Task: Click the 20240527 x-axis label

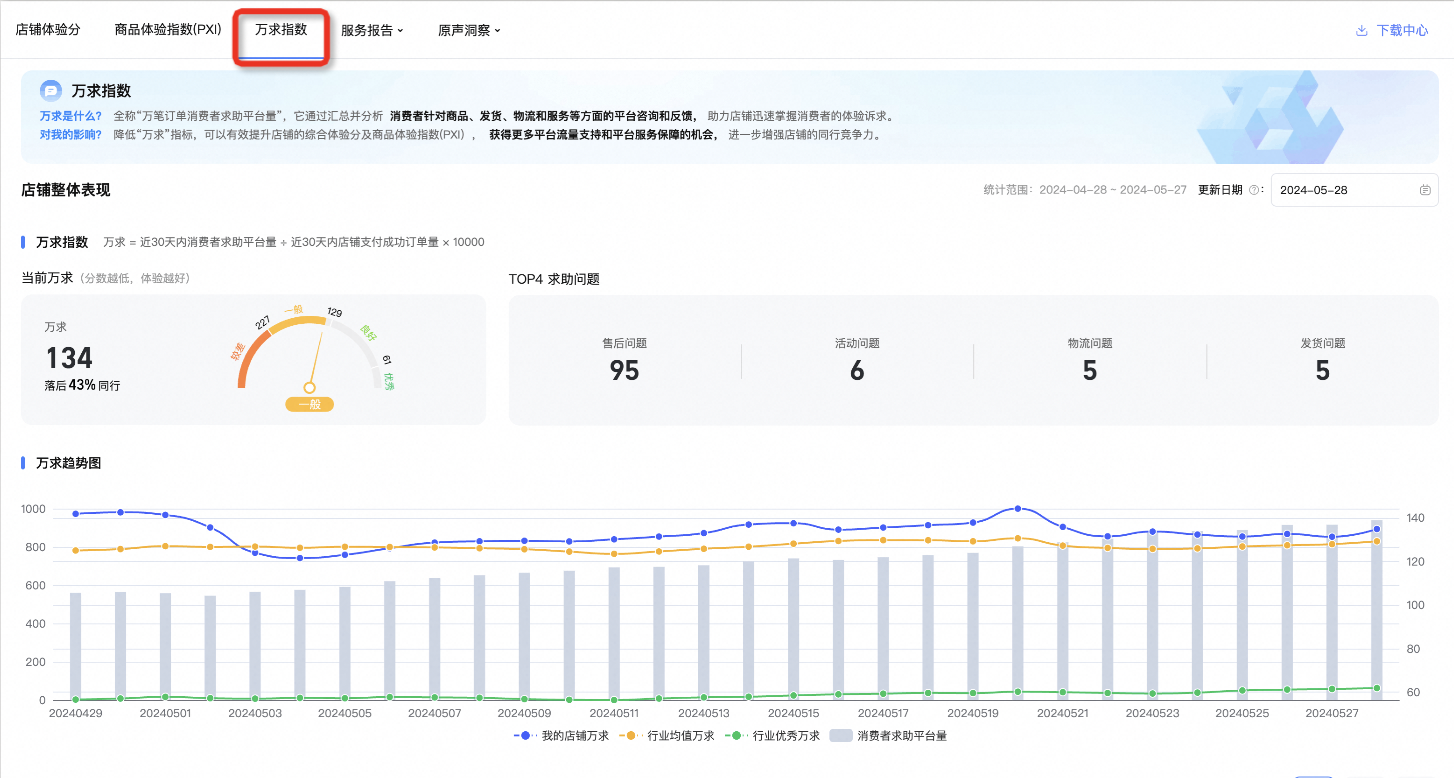Action: coord(1332,714)
